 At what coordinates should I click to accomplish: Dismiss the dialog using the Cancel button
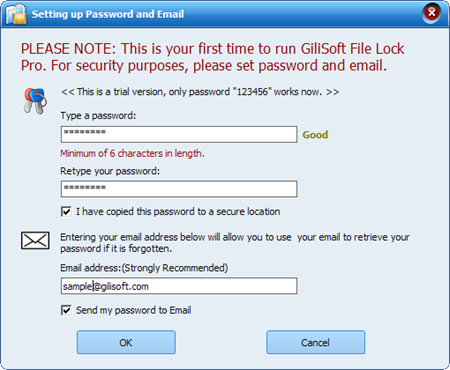pyautogui.click(x=315, y=342)
